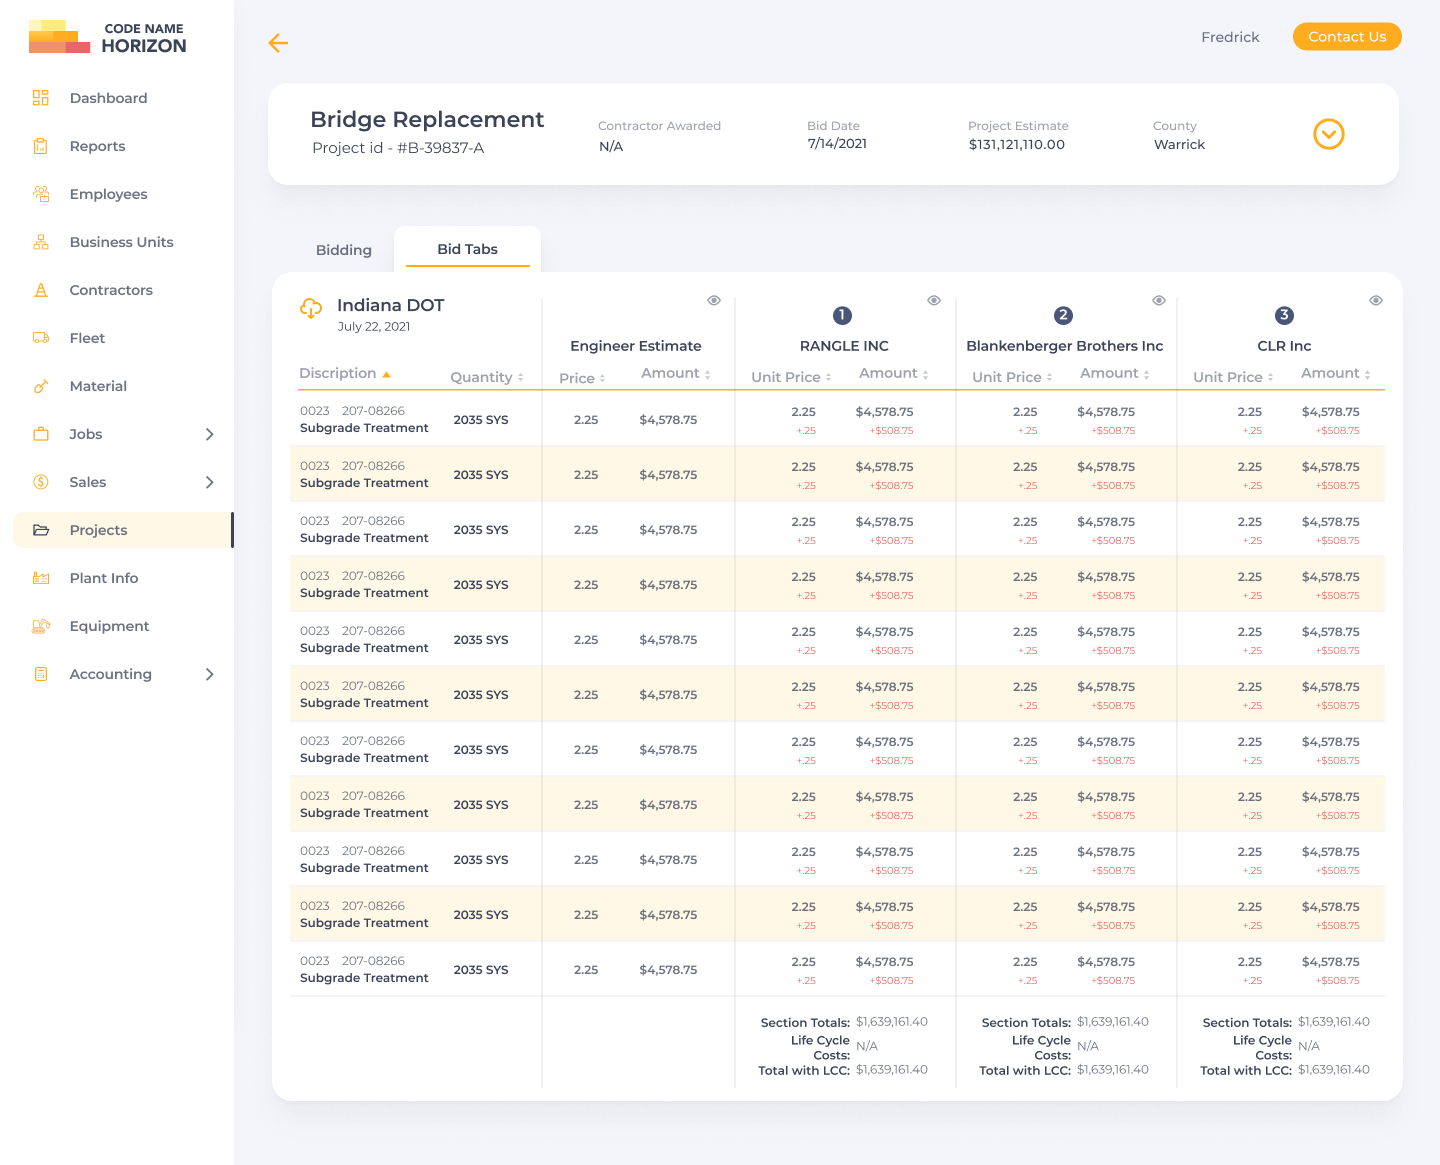This screenshot has width=1440, height=1165.
Task: Open Equipment from the sidebar
Action: [x=109, y=626]
